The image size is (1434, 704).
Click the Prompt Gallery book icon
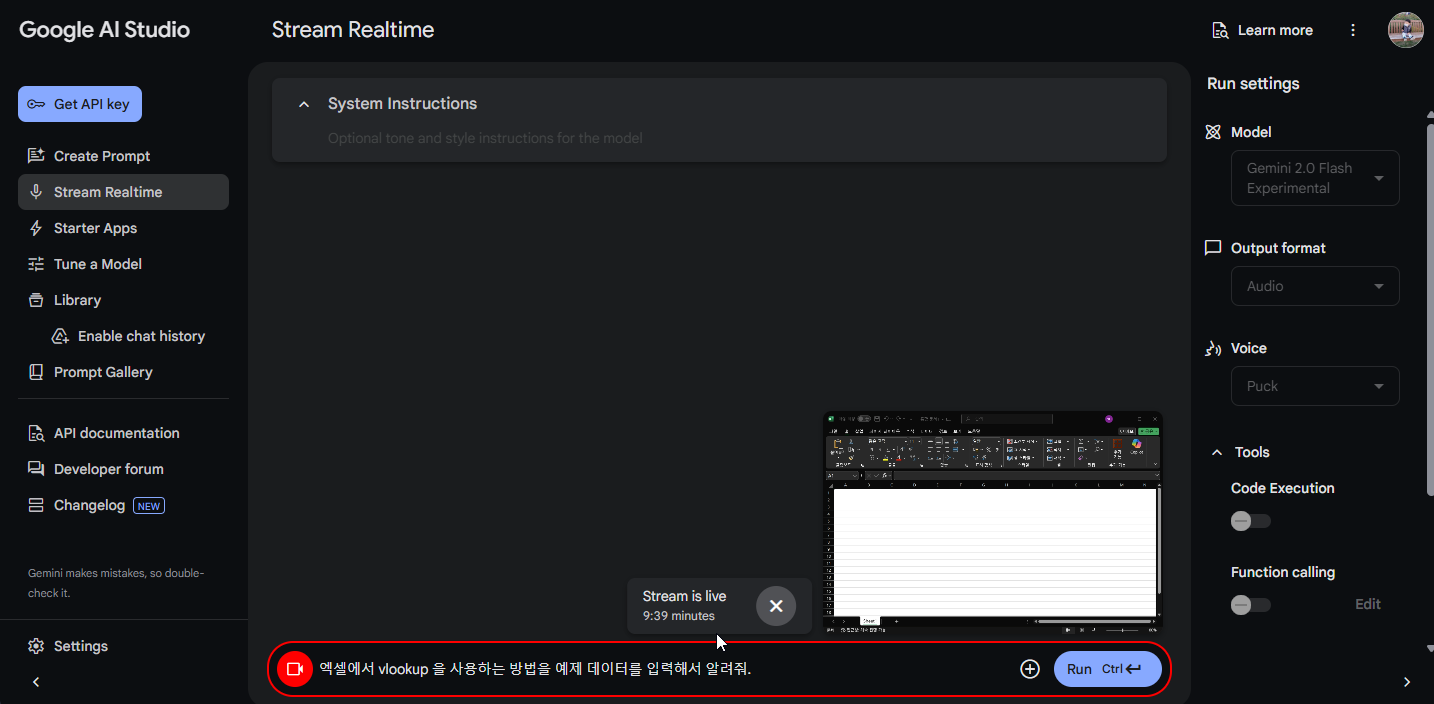(36, 372)
